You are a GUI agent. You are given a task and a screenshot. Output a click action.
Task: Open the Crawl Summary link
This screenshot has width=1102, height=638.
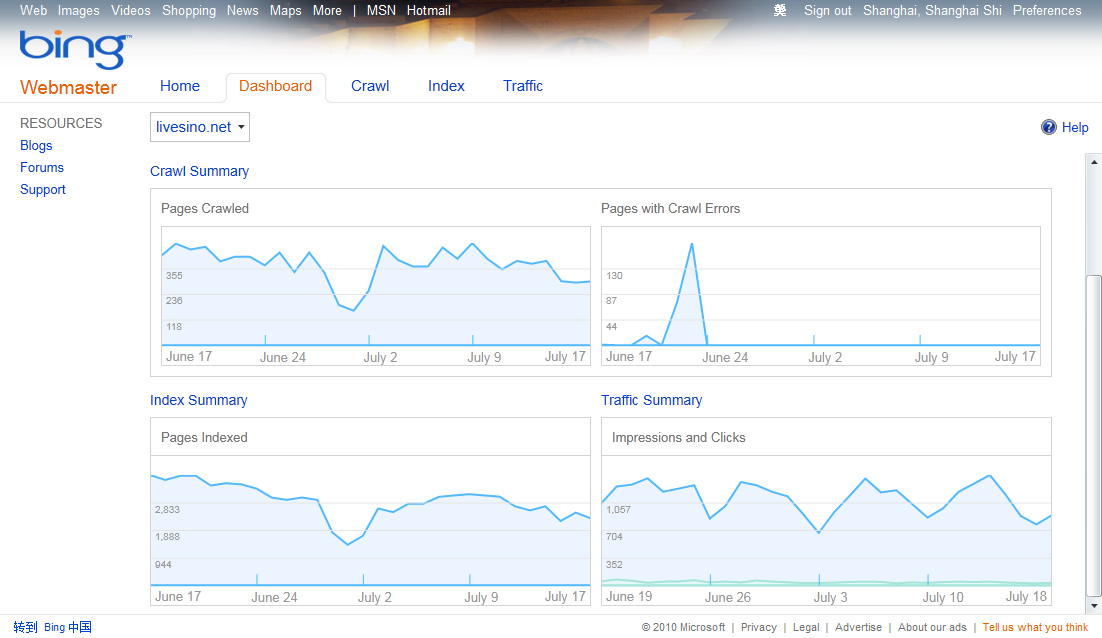coord(200,171)
